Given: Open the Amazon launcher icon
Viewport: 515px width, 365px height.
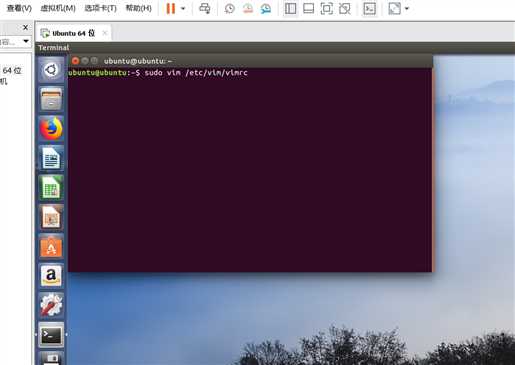Looking at the screenshot, I should [51, 275].
